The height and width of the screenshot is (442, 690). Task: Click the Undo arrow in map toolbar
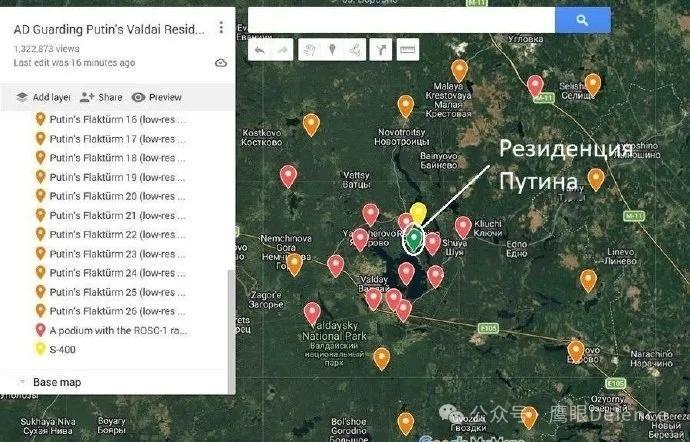coord(260,50)
